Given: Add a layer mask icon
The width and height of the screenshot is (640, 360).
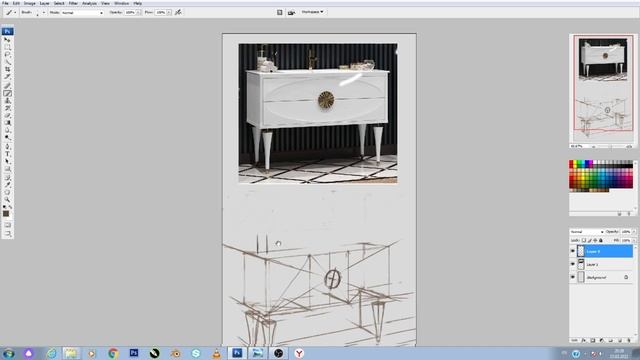Looking at the screenshot, I should pos(593,340).
